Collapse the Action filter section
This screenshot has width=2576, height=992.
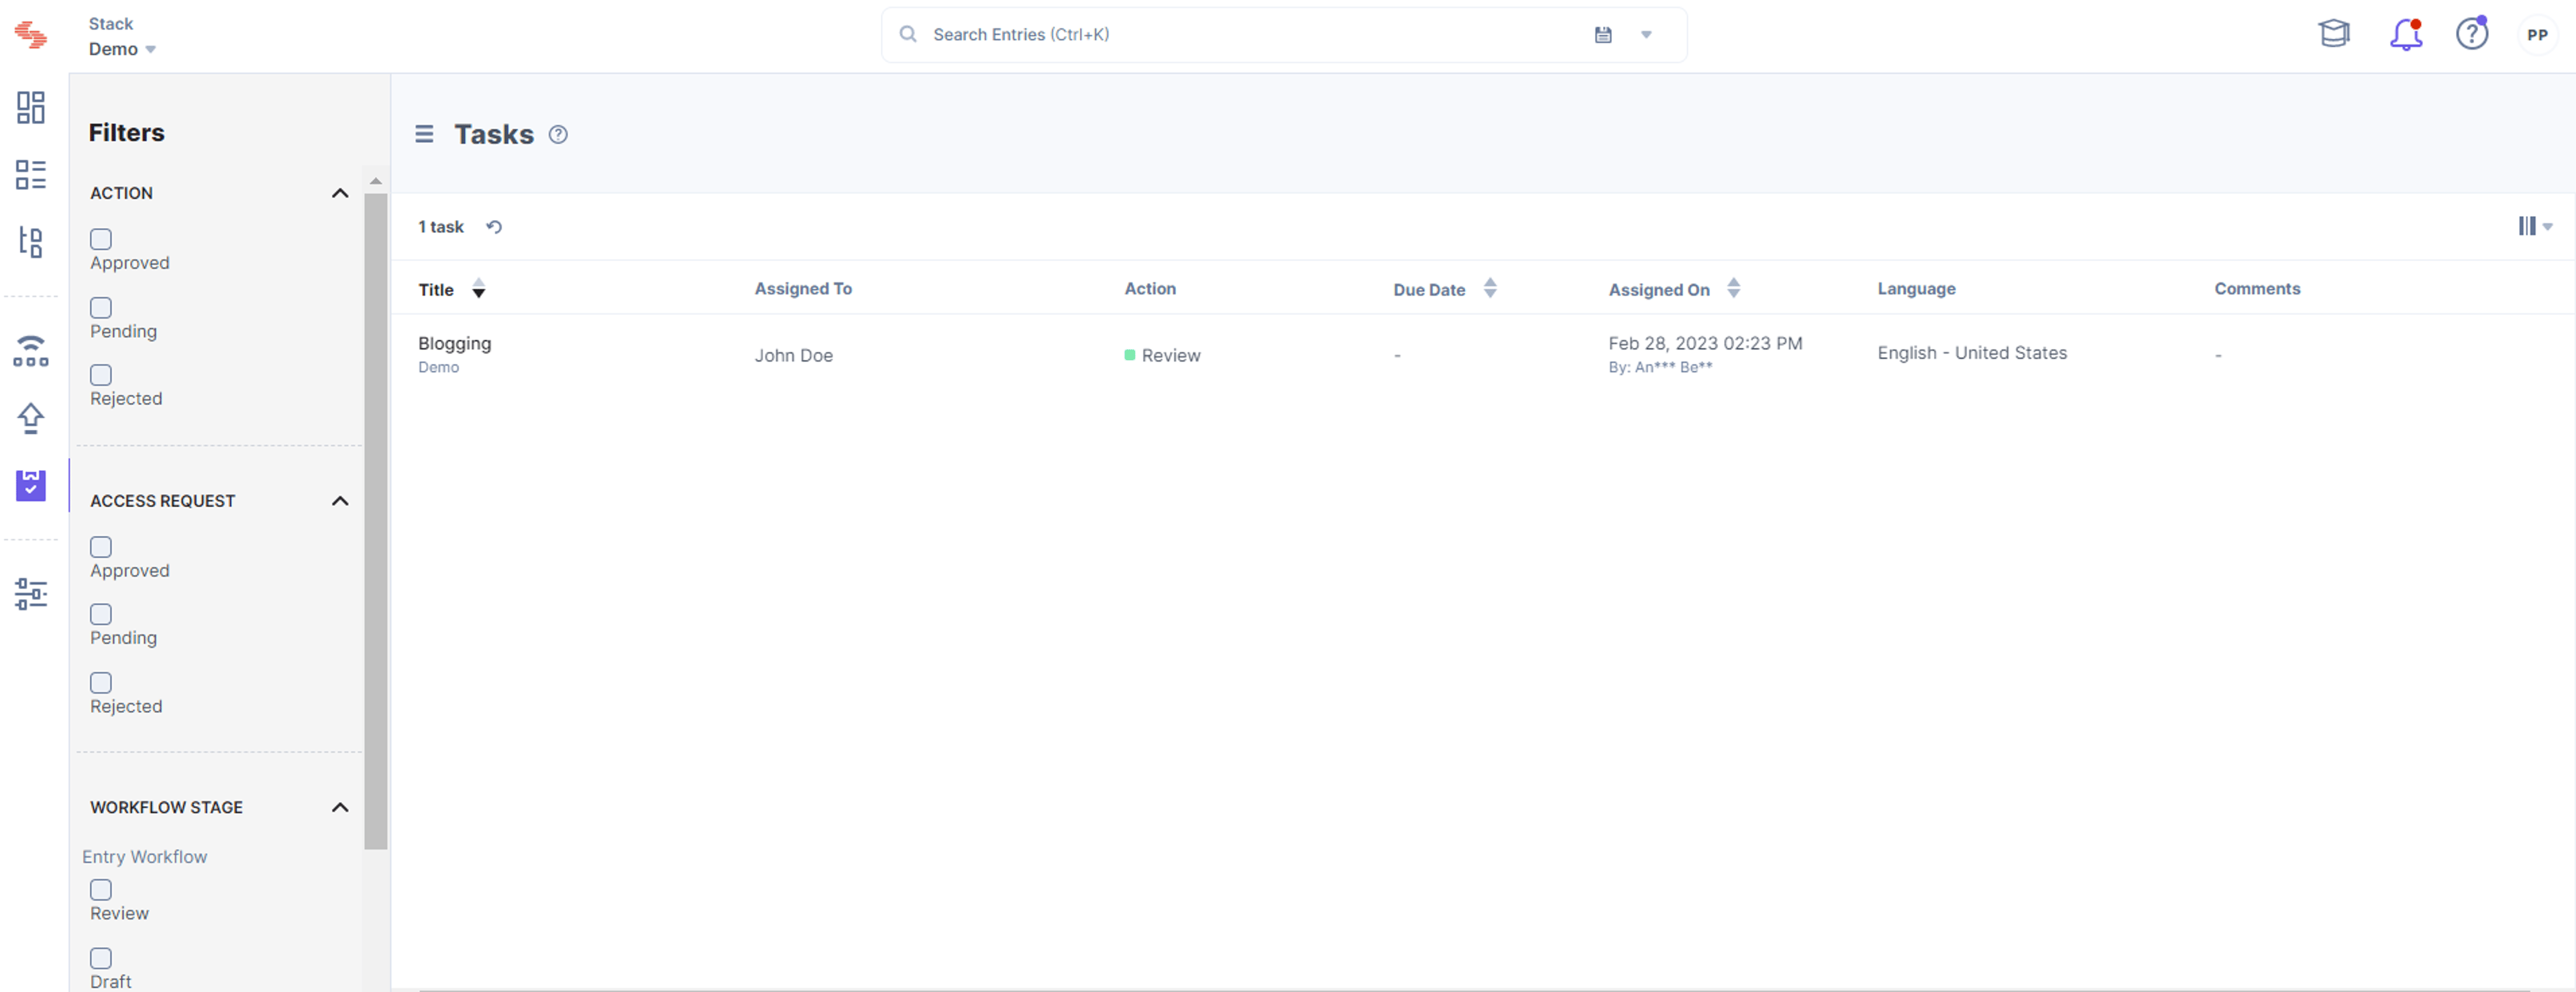340,193
